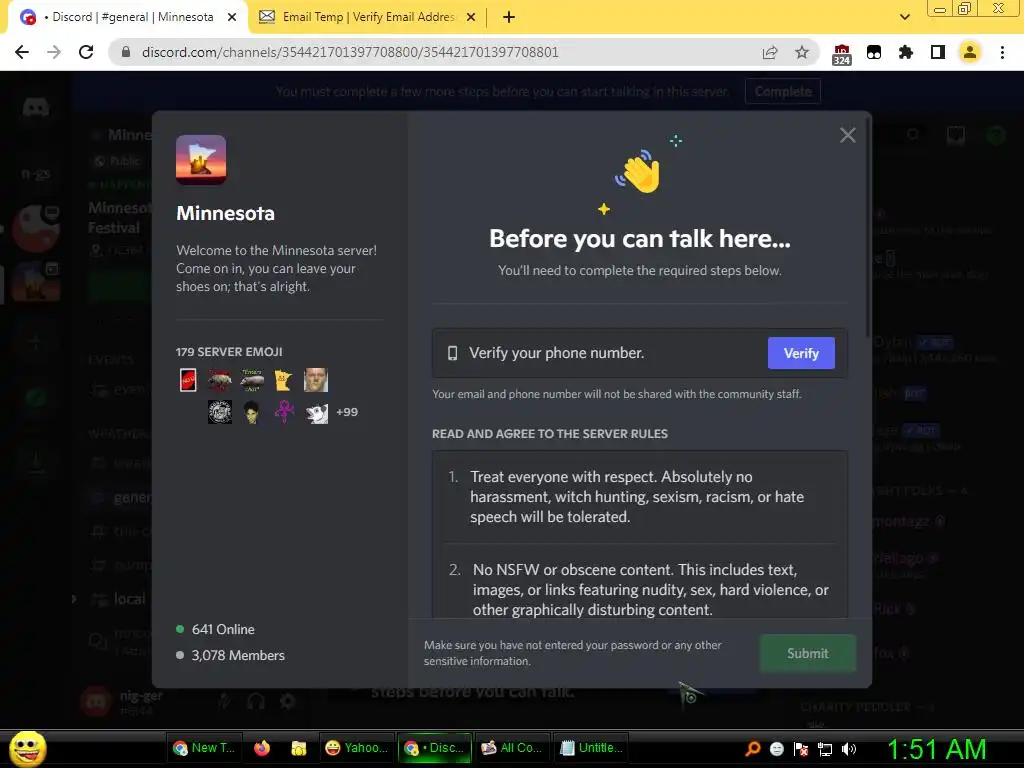Click the Verify phone number button
The image size is (1024, 768).
[x=801, y=353]
